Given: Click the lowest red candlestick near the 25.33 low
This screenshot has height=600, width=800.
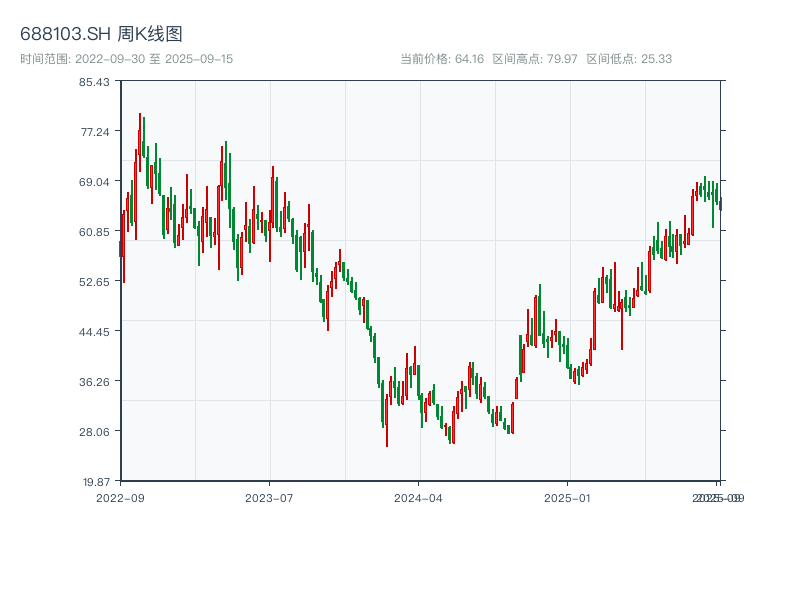Looking at the screenshot, I should 387,420.
